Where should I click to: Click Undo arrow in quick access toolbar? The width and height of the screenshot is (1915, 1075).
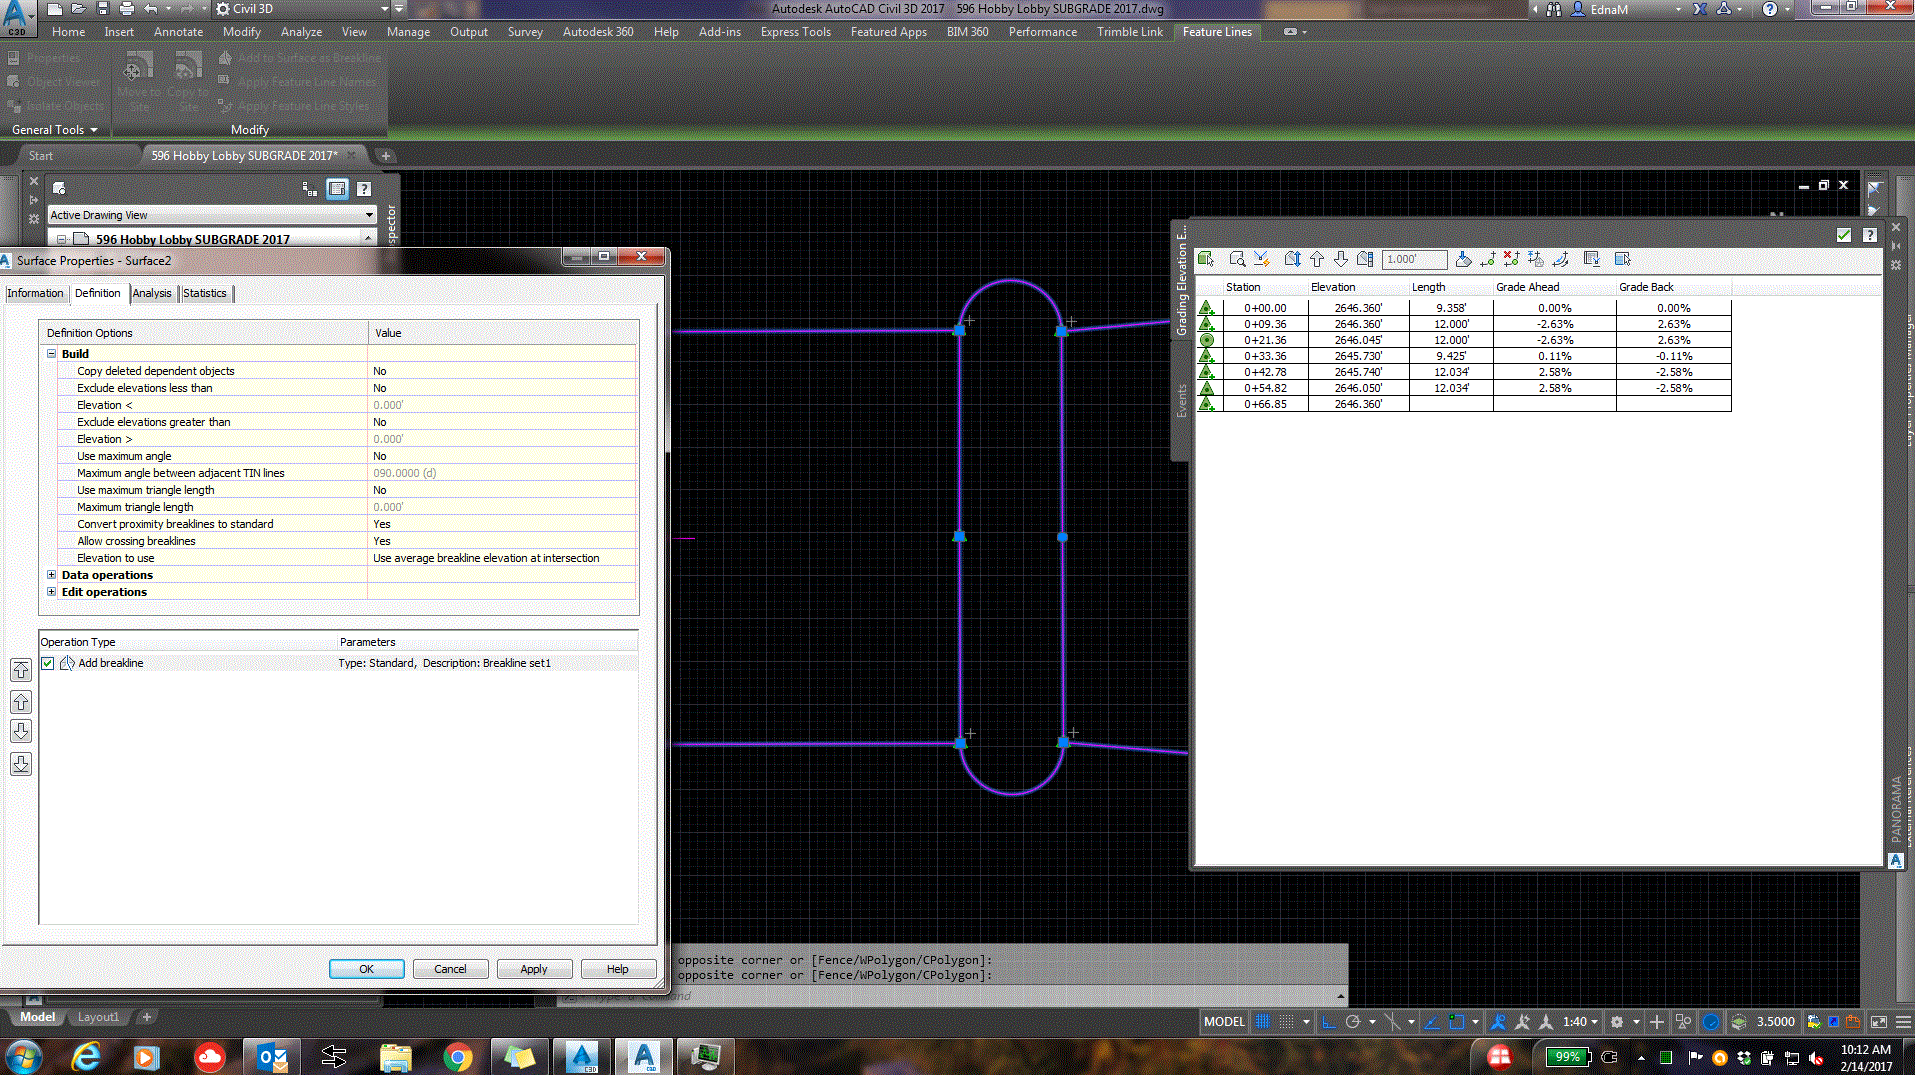150,9
